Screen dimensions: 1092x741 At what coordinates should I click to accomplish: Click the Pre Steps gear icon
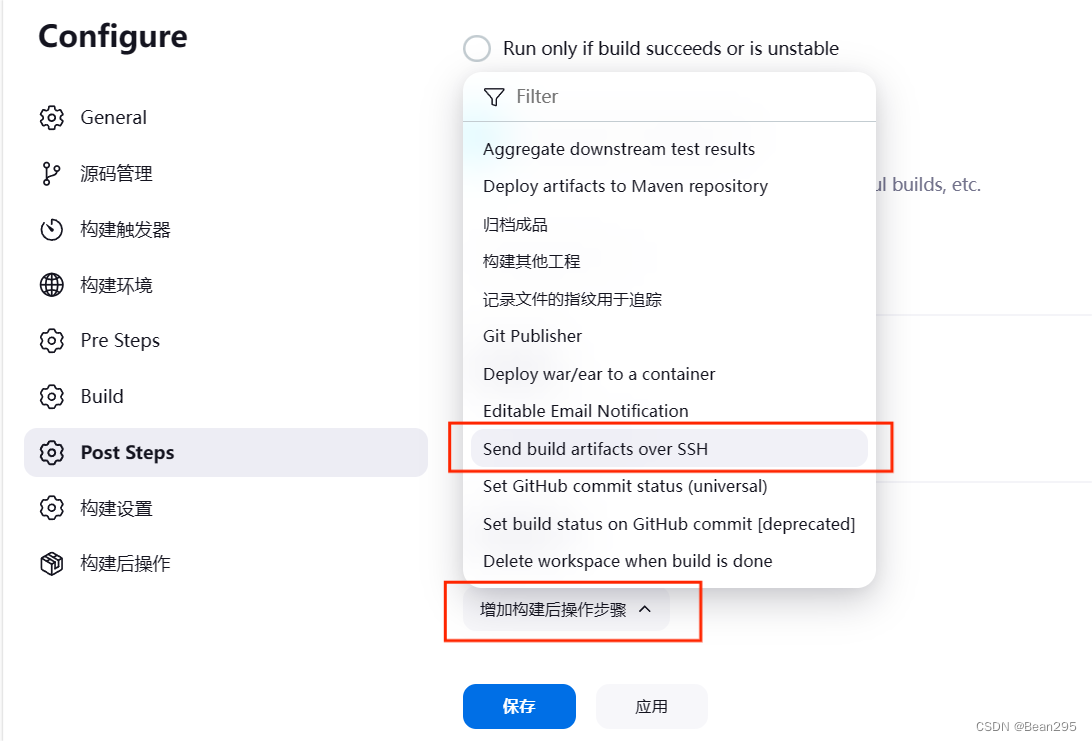click(51, 340)
